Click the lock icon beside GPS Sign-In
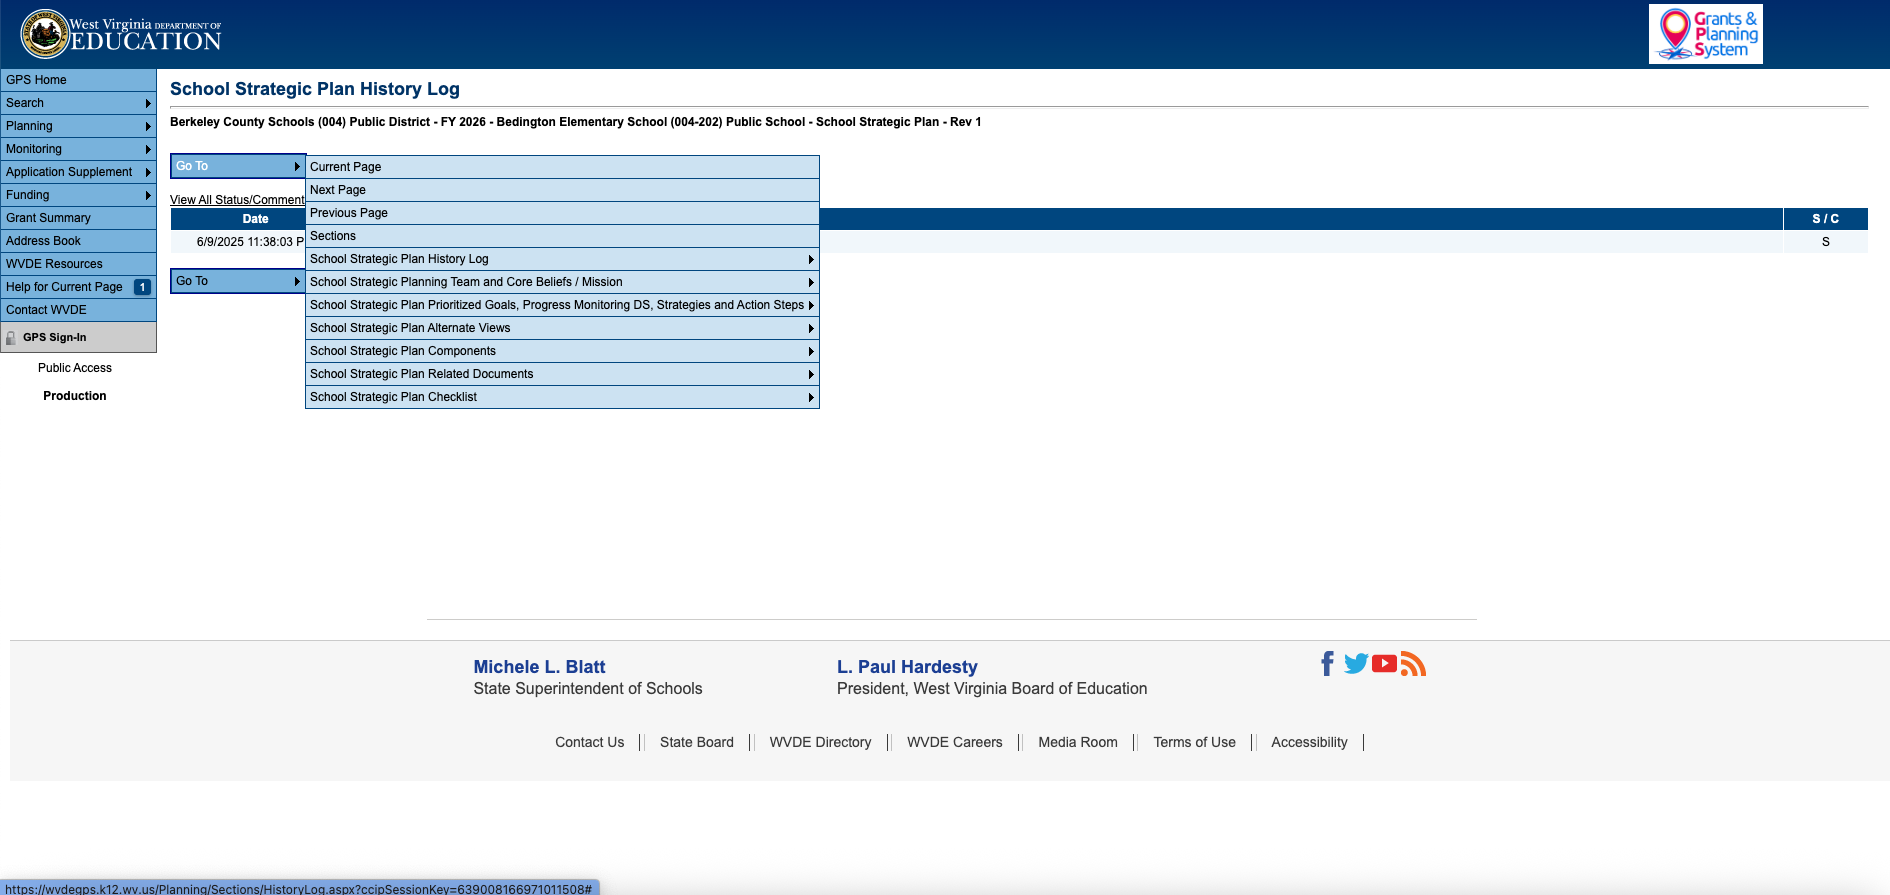The image size is (1890, 895). tap(11, 338)
